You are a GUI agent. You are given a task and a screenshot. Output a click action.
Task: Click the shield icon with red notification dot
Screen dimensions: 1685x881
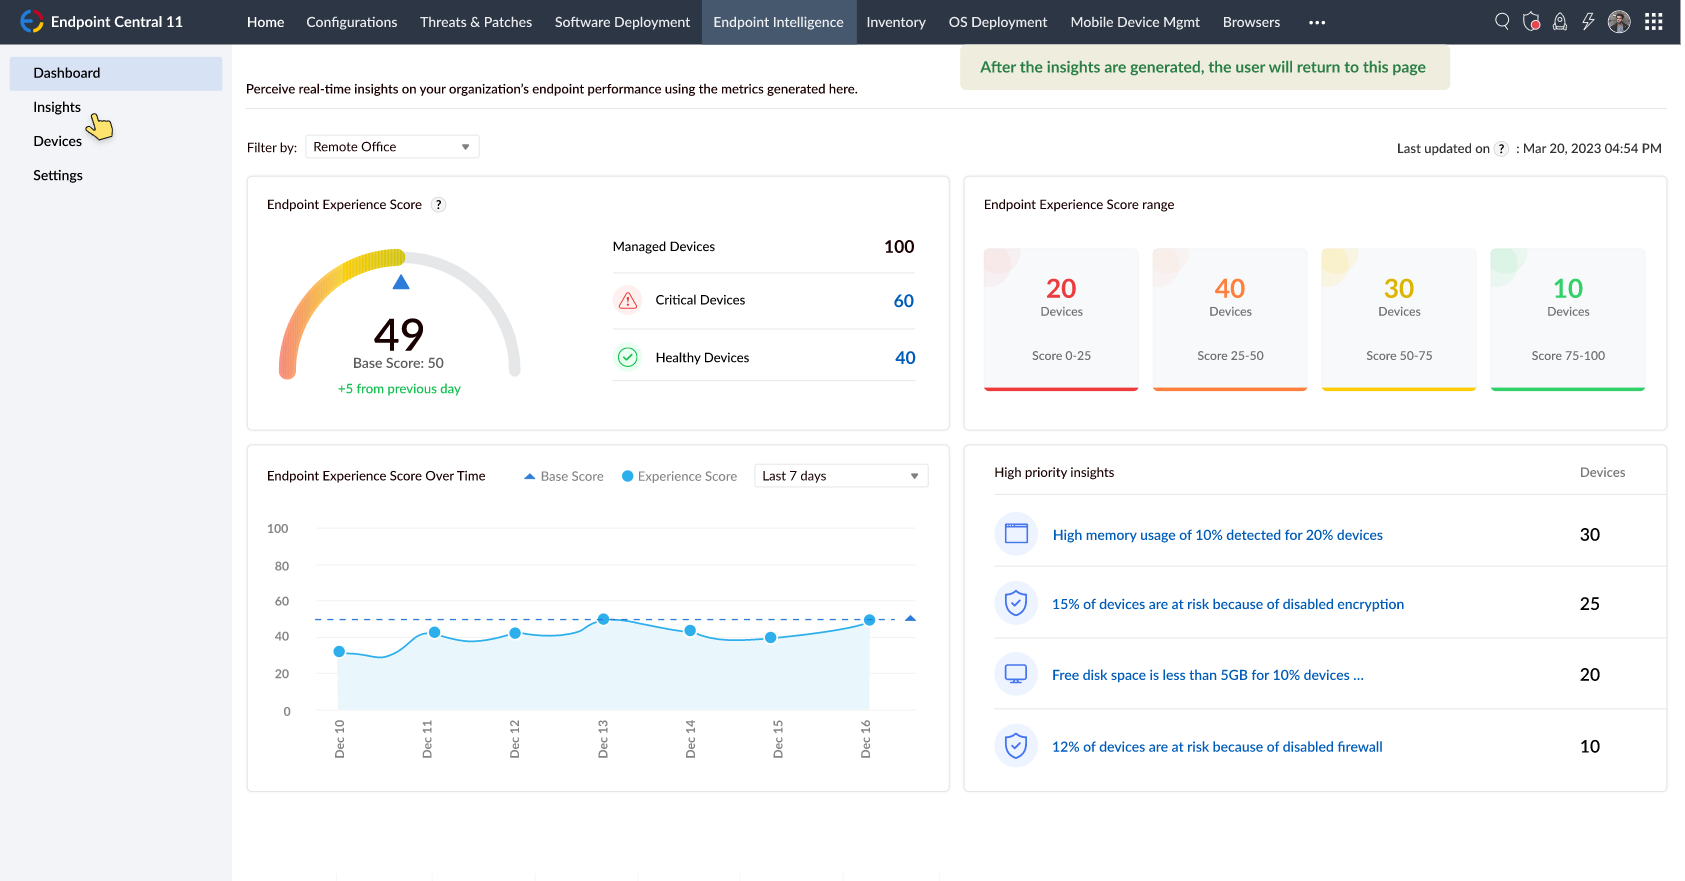point(1531,21)
